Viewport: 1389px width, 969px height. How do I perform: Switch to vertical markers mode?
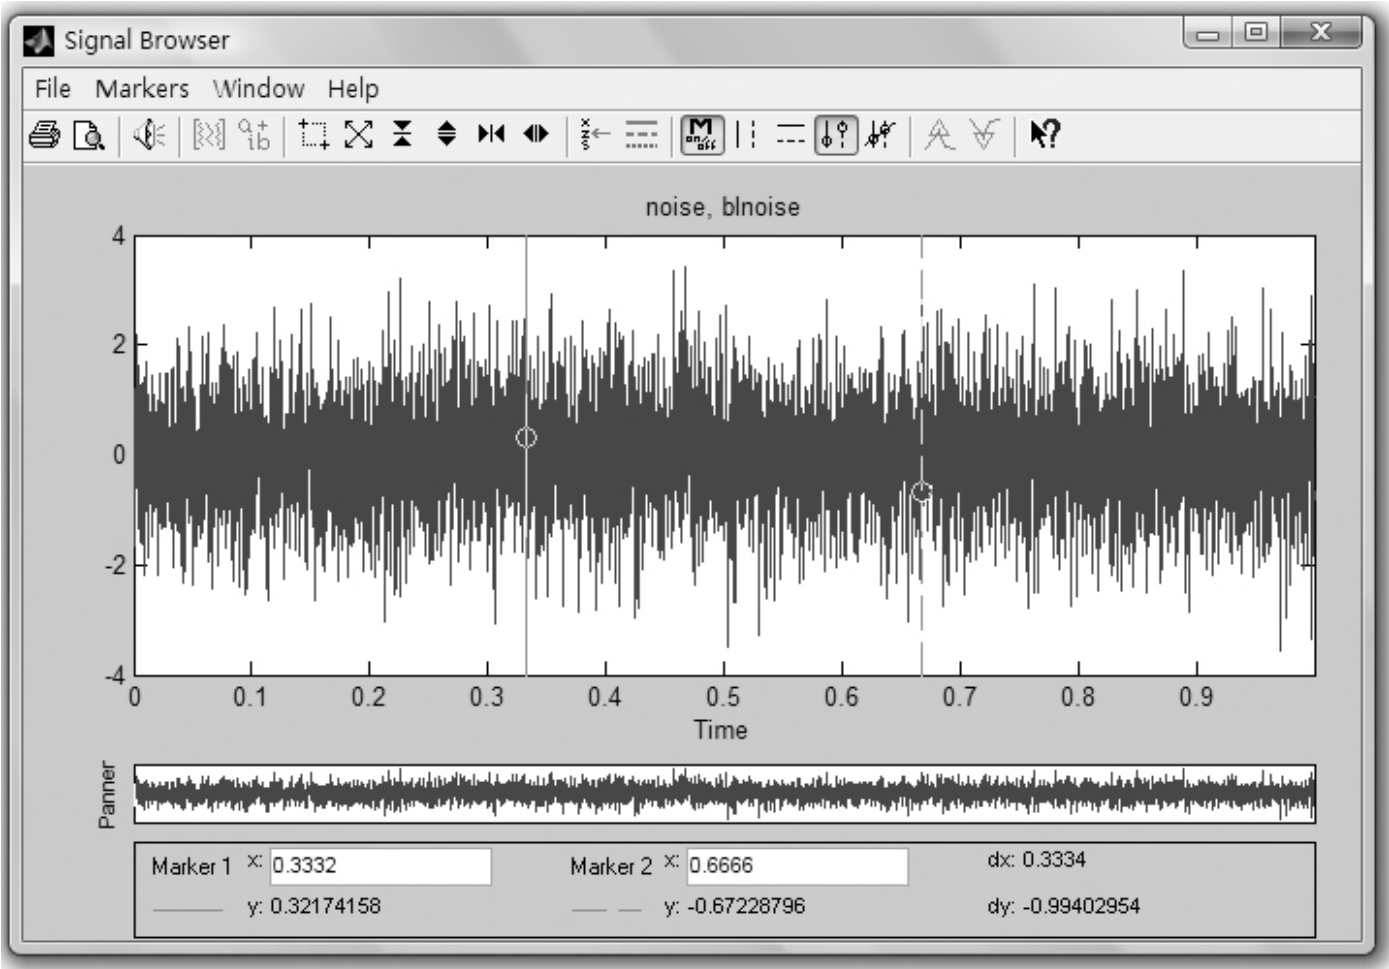pos(746,134)
